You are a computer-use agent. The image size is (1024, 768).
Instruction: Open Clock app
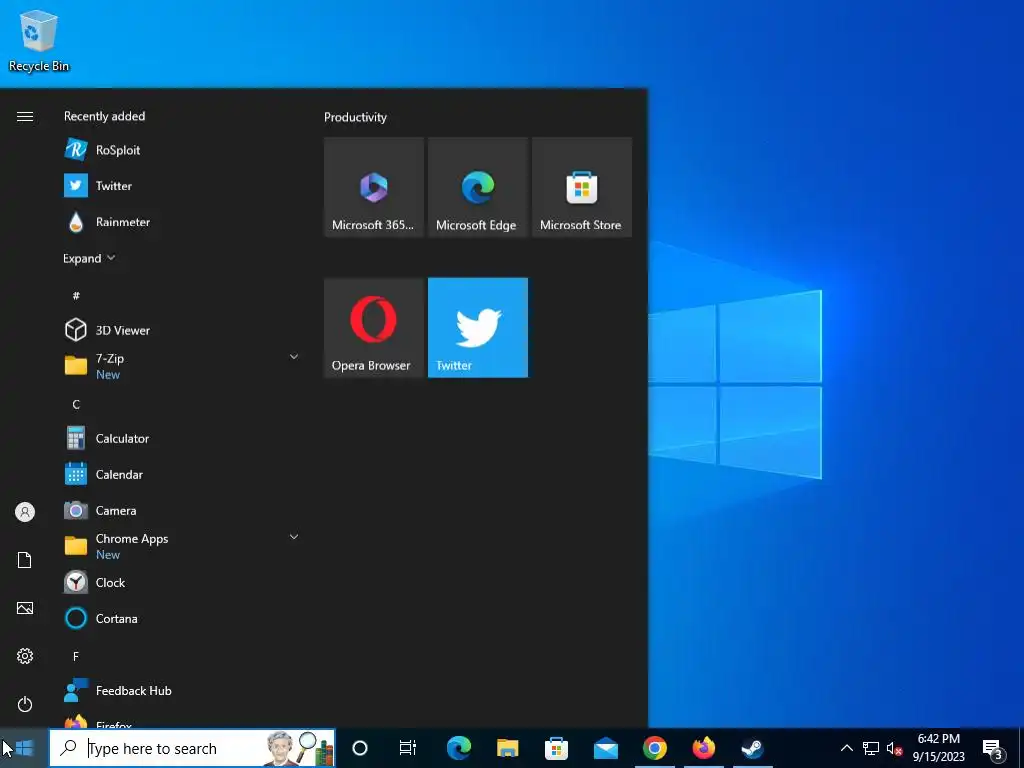(180, 583)
